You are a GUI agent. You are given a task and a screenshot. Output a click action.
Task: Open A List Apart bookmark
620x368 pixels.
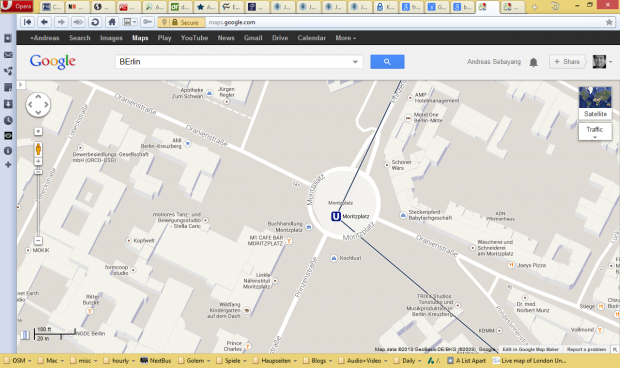466,360
